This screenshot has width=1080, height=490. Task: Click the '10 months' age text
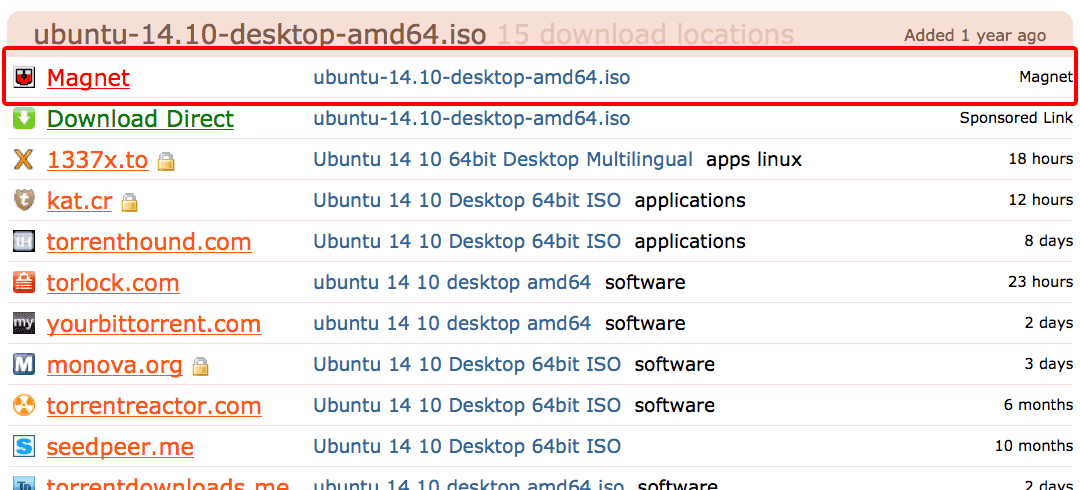[1035, 447]
